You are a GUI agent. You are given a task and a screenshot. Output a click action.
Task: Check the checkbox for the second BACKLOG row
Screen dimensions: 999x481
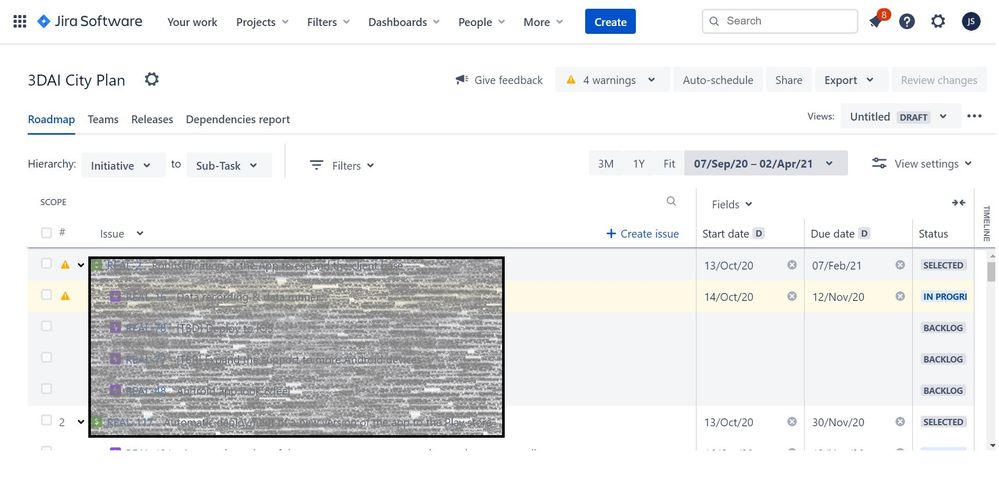46,357
